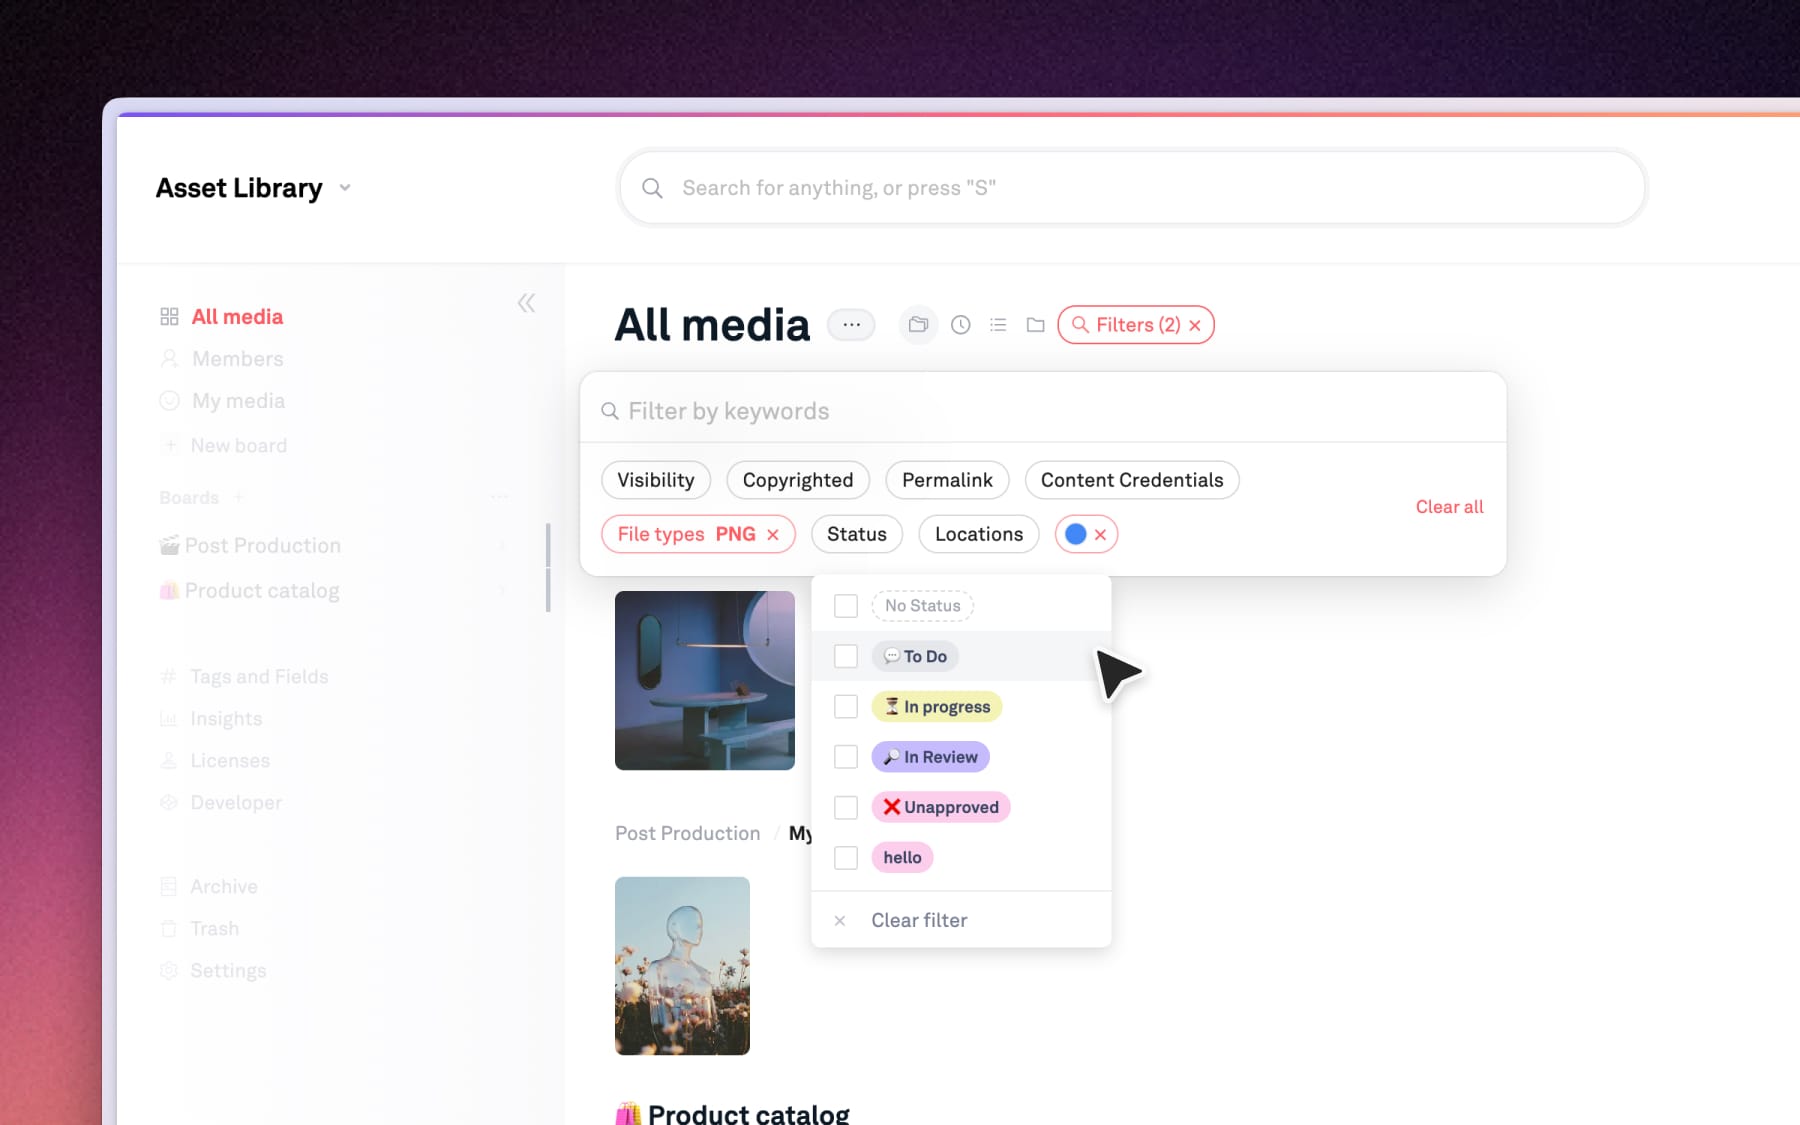Viewport: 1800px width, 1125px height.
Task: Remove filters using the X on Filters (2)
Action: coord(1195,325)
